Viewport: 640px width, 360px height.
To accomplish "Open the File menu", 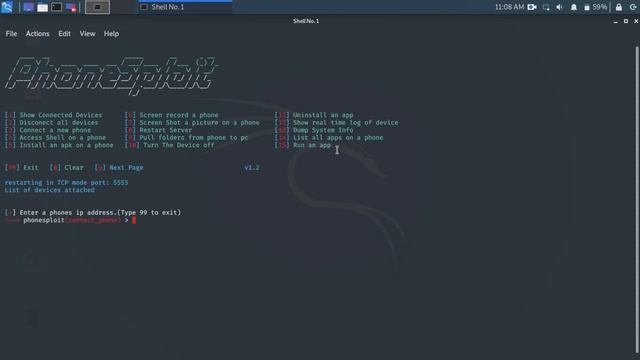I will click(x=11, y=34).
